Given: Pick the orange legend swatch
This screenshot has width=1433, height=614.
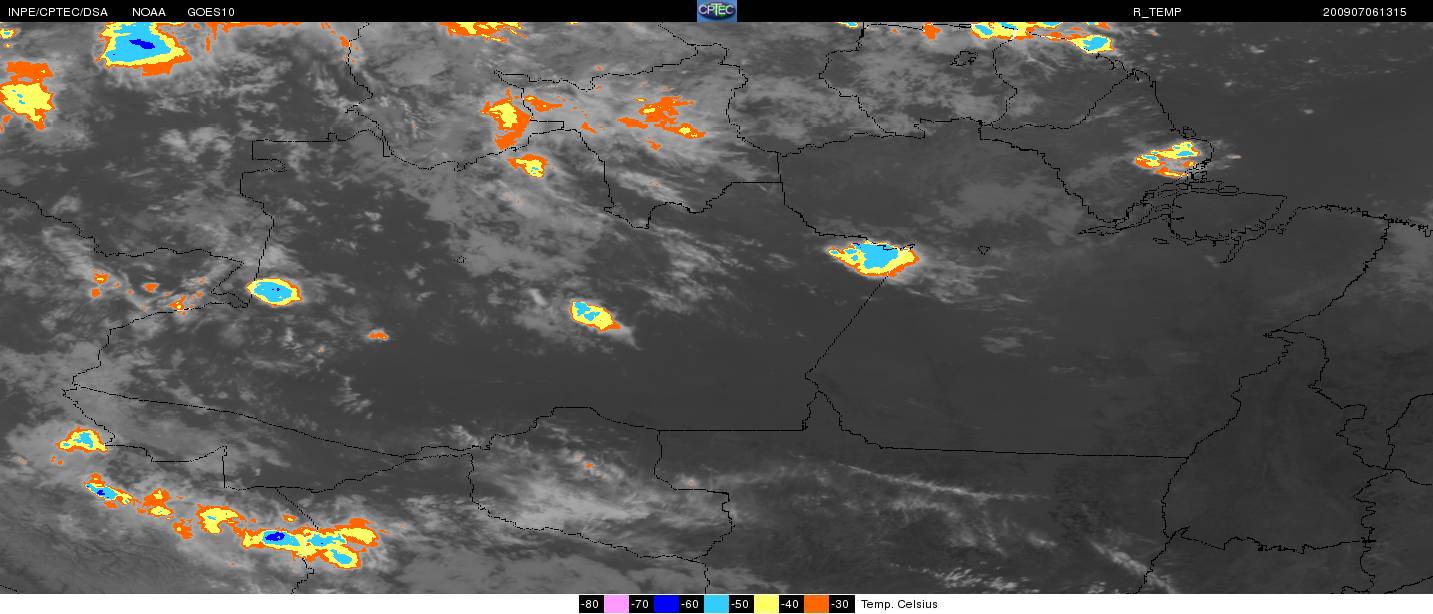Looking at the screenshot, I should (x=816, y=604).
